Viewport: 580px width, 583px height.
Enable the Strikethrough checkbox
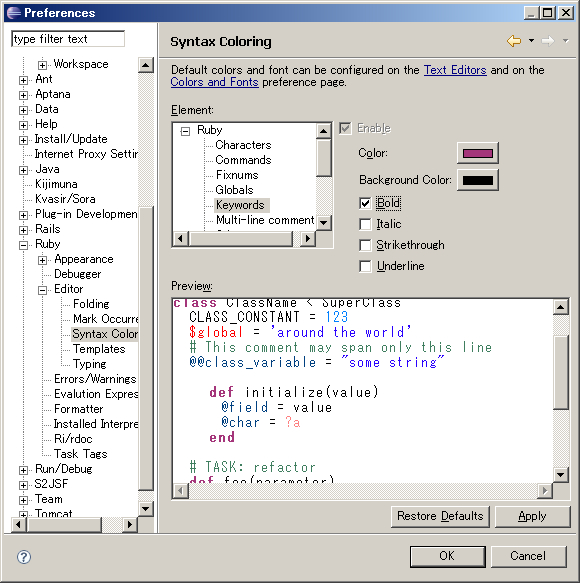click(x=365, y=245)
